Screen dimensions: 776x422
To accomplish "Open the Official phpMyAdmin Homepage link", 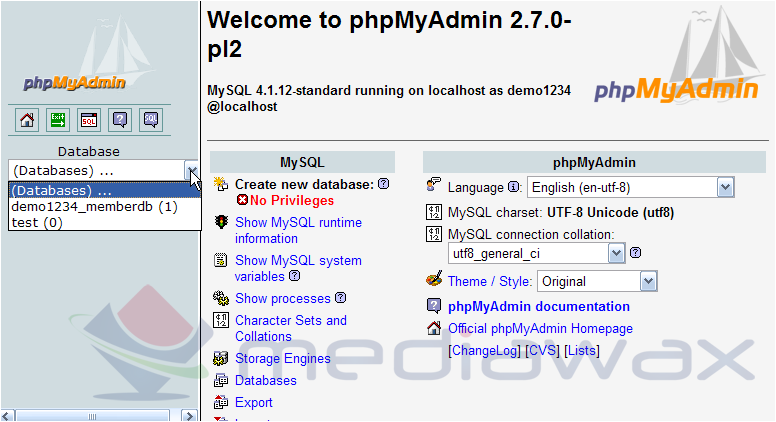I will click(x=540, y=328).
